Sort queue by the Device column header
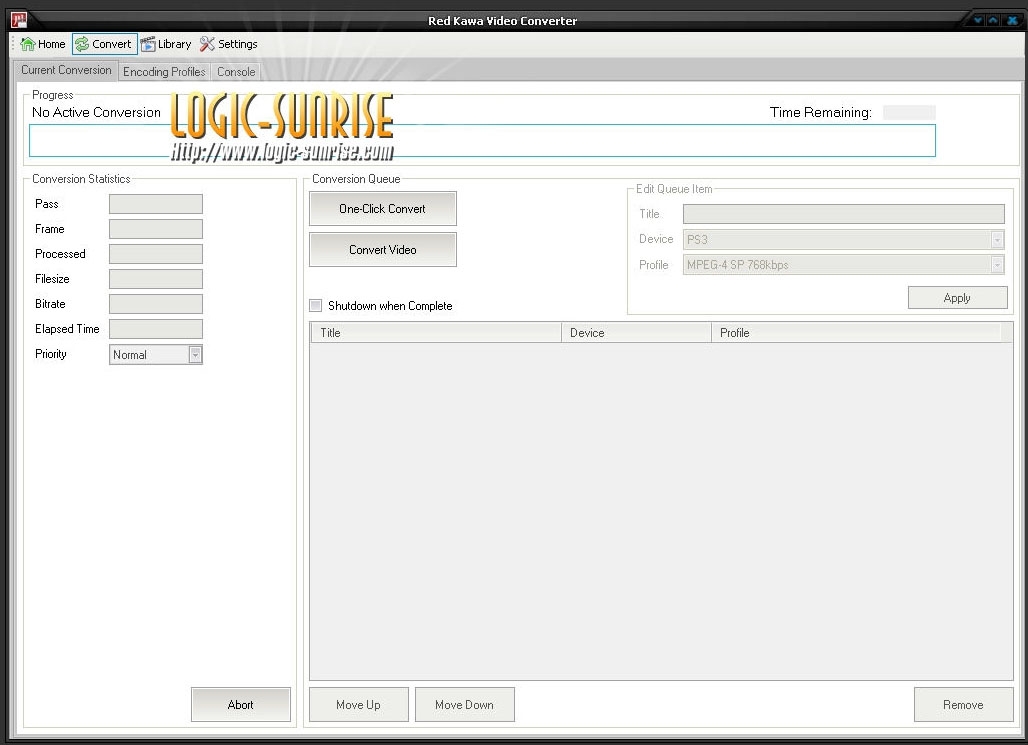The image size is (1028, 745). 637,332
